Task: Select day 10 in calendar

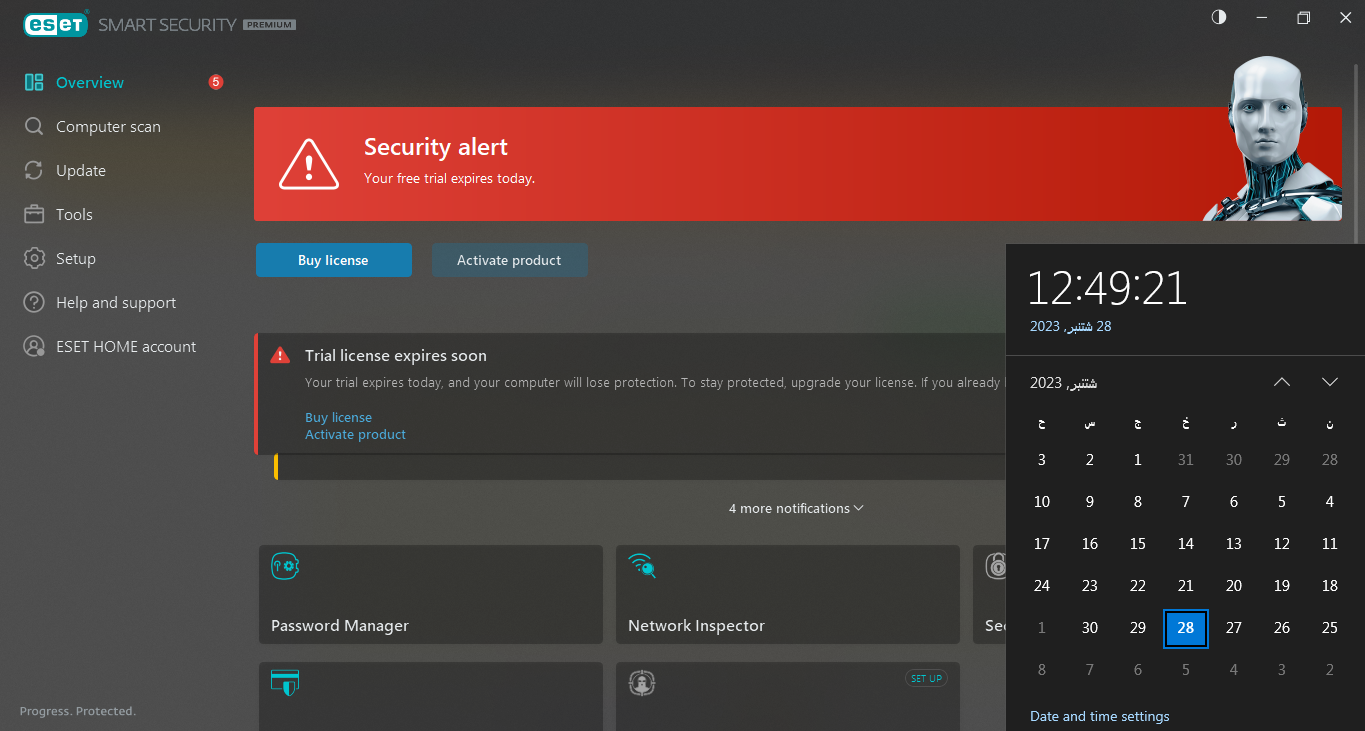Action: pyautogui.click(x=1042, y=502)
